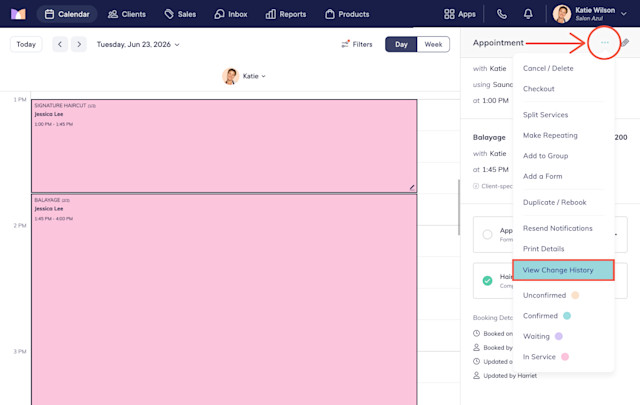Screen dimensions: 640x405
Task: Choose Split Services
Action: pyautogui.click(x=545, y=115)
